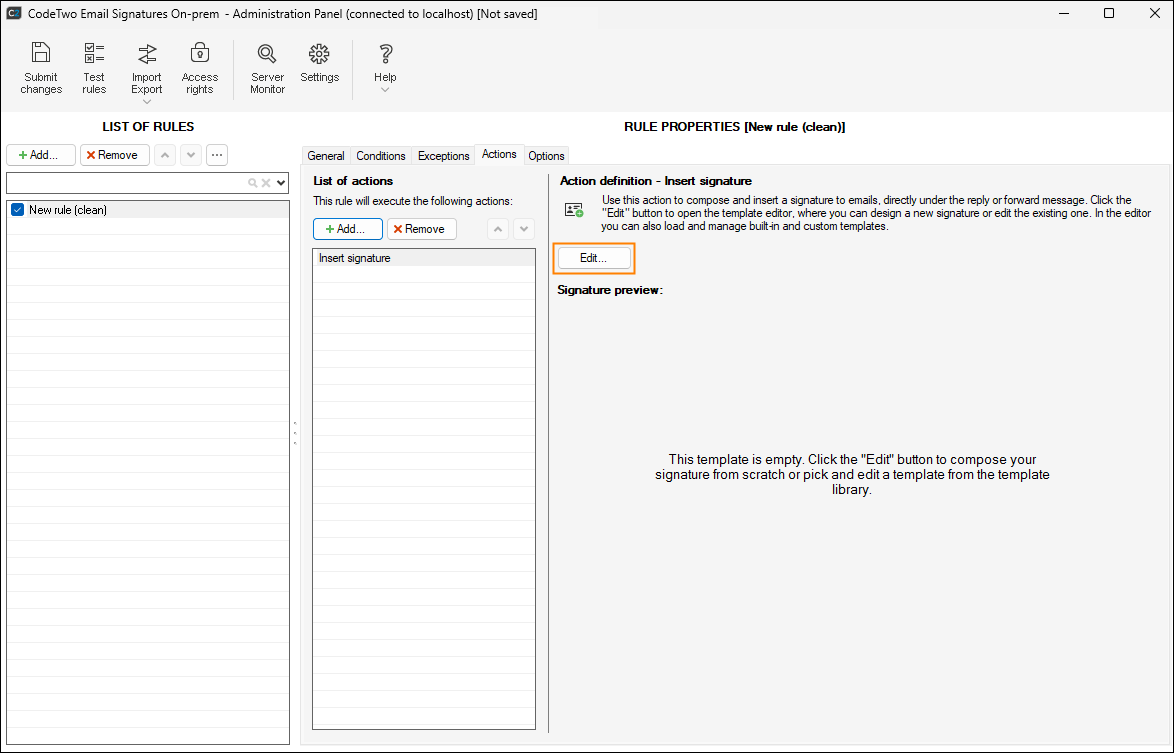Click the more options ellipsis button
1174x753 pixels.
point(217,155)
